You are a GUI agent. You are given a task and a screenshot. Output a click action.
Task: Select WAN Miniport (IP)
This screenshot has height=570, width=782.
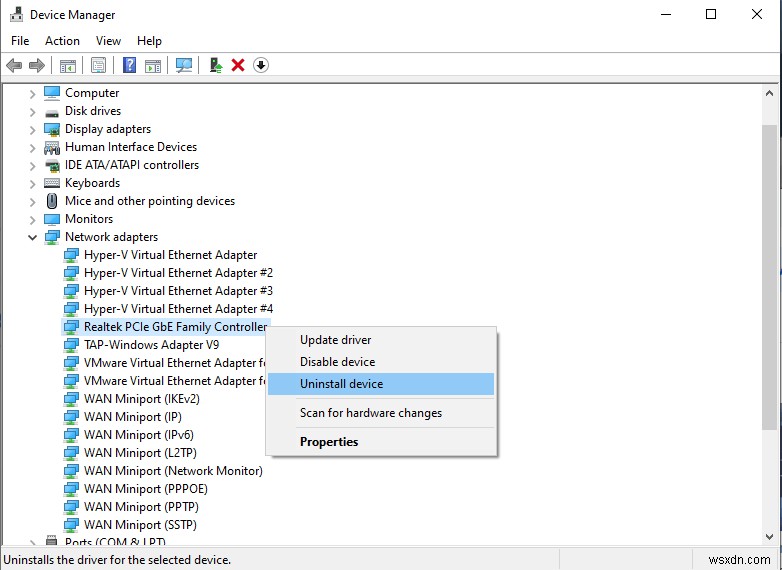[133, 417]
